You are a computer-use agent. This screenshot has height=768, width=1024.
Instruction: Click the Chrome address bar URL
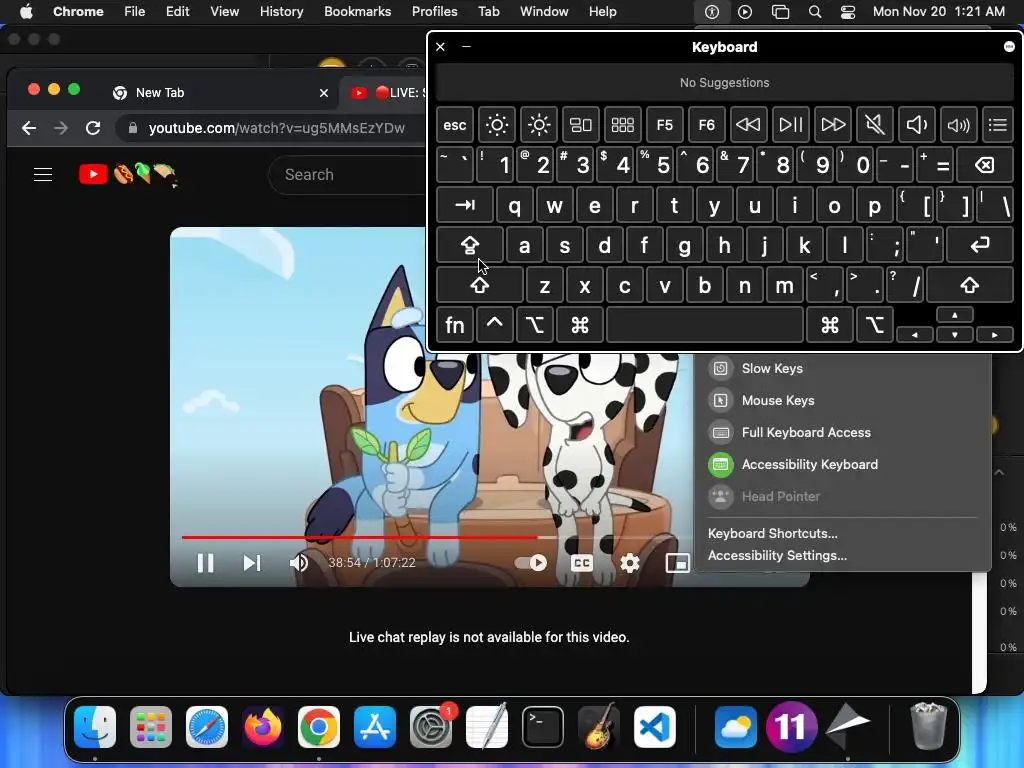pos(277,128)
